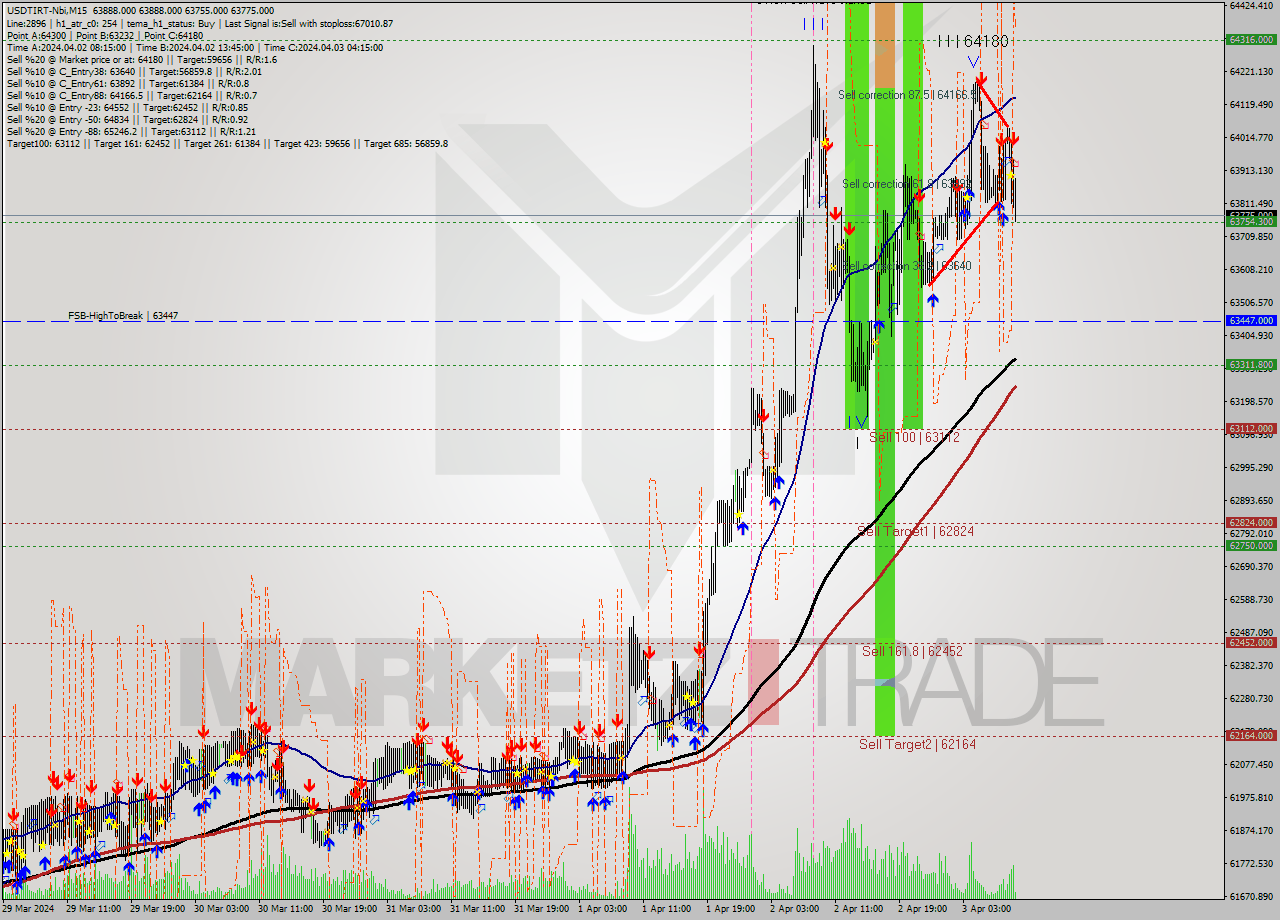
Task: Click the green 62750.000 price tag
Action: click(x=1250, y=545)
